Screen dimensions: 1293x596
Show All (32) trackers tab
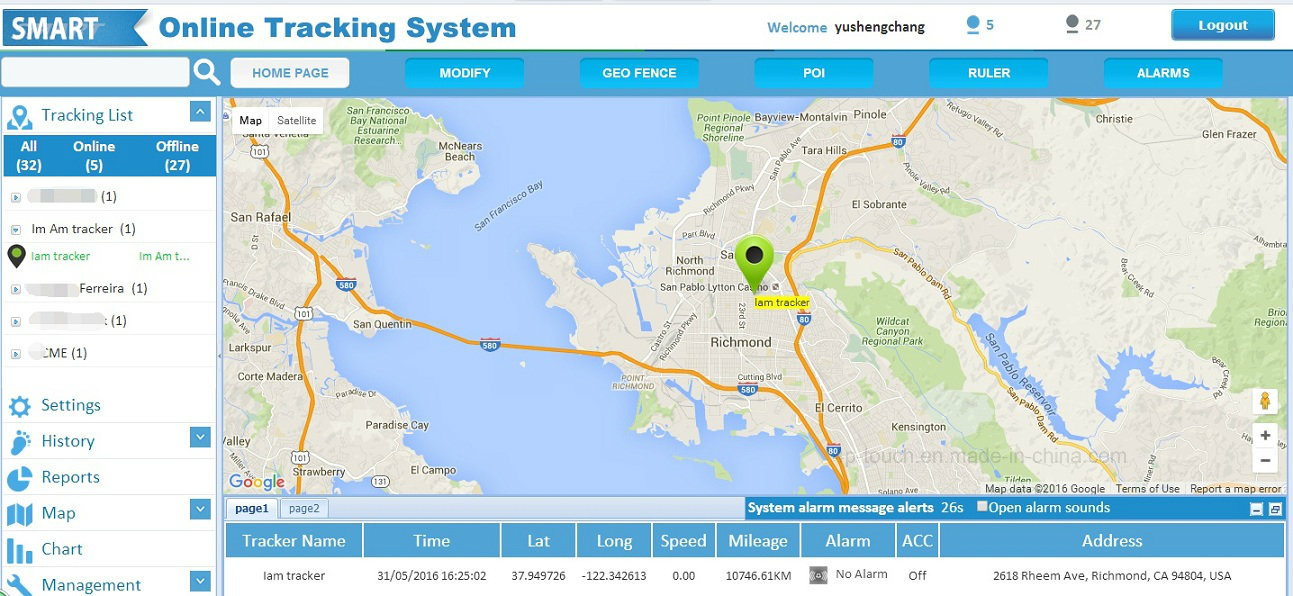pos(29,156)
